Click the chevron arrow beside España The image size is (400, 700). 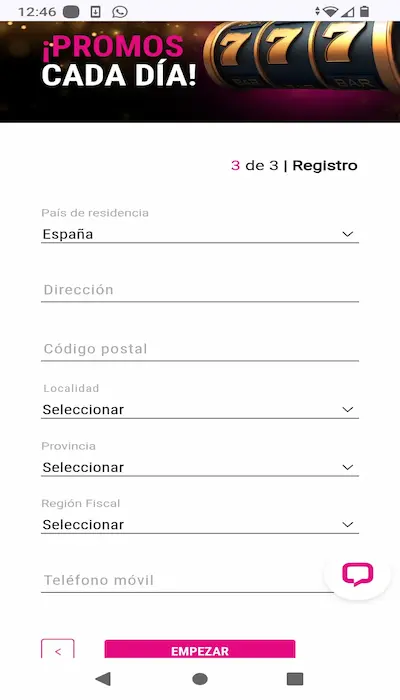pyautogui.click(x=347, y=234)
